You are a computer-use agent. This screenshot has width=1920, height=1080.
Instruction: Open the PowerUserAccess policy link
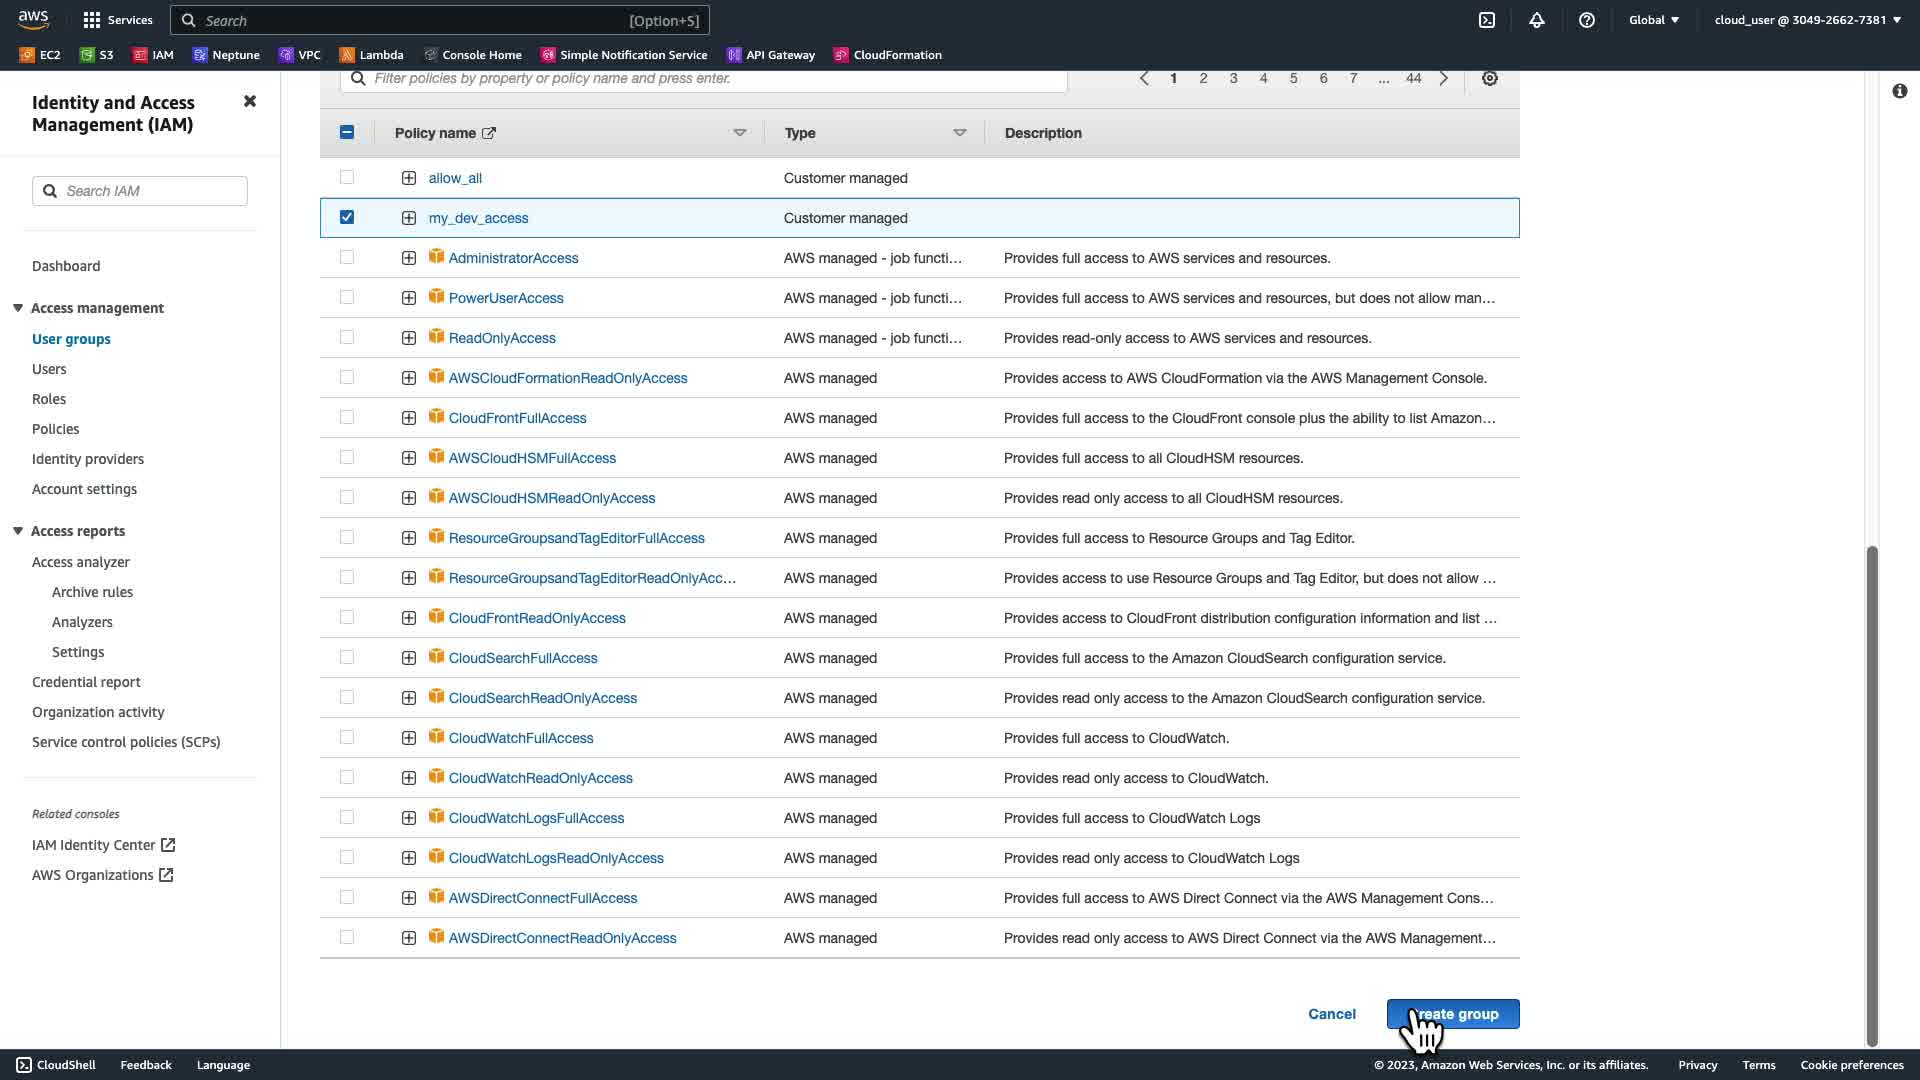(x=506, y=298)
